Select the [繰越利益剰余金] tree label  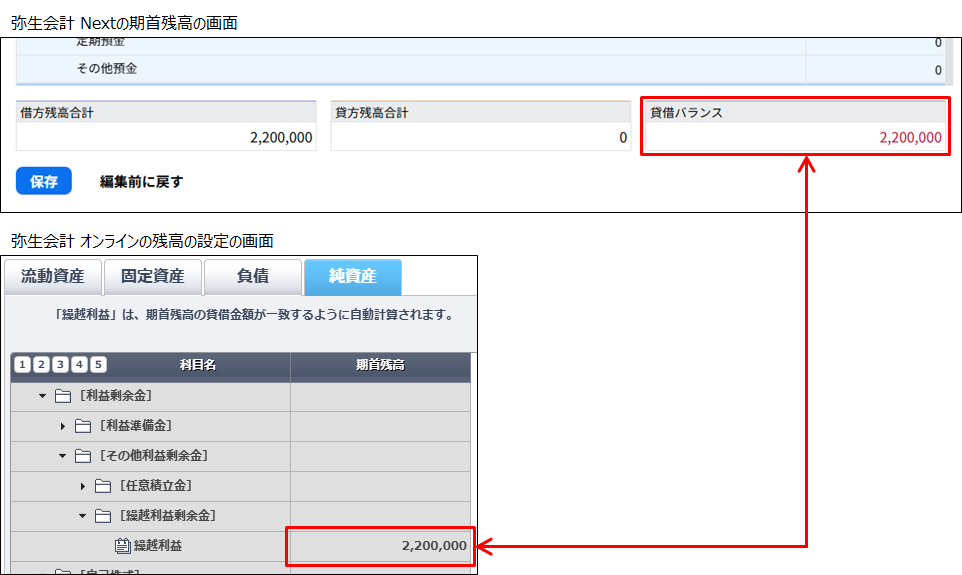pos(168,516)
